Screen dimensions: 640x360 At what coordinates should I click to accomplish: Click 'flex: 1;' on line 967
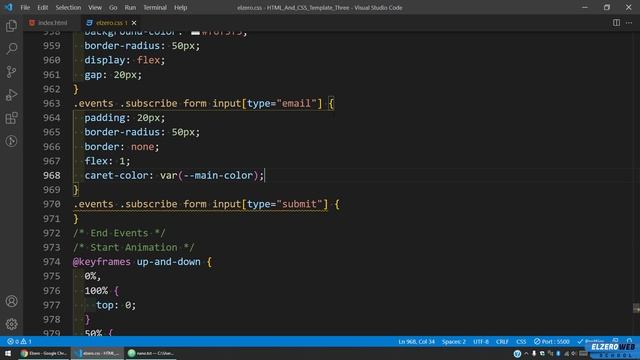tap(107, 161)
